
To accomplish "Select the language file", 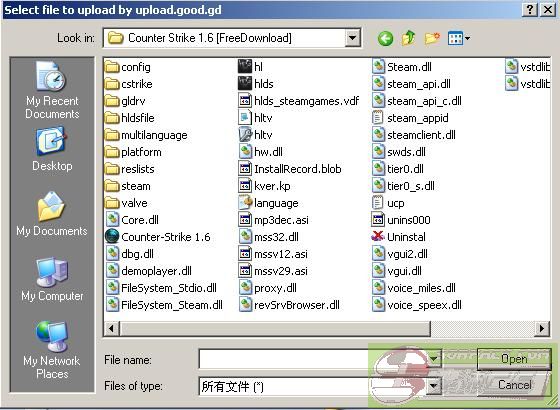I will click(269, 203).
